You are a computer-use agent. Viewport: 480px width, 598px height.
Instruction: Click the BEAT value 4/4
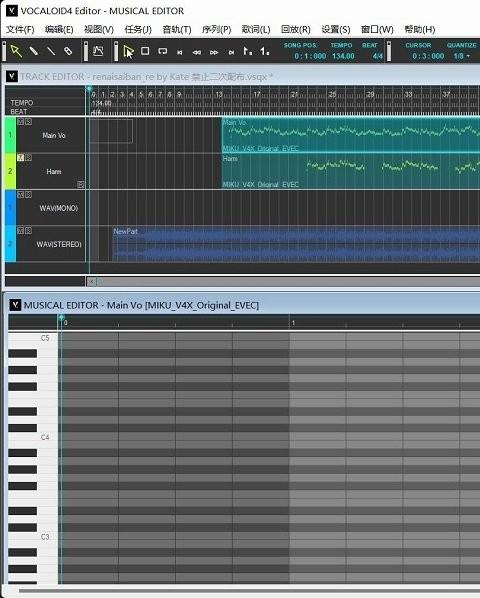pyautogui.click(x=378, y=56)
